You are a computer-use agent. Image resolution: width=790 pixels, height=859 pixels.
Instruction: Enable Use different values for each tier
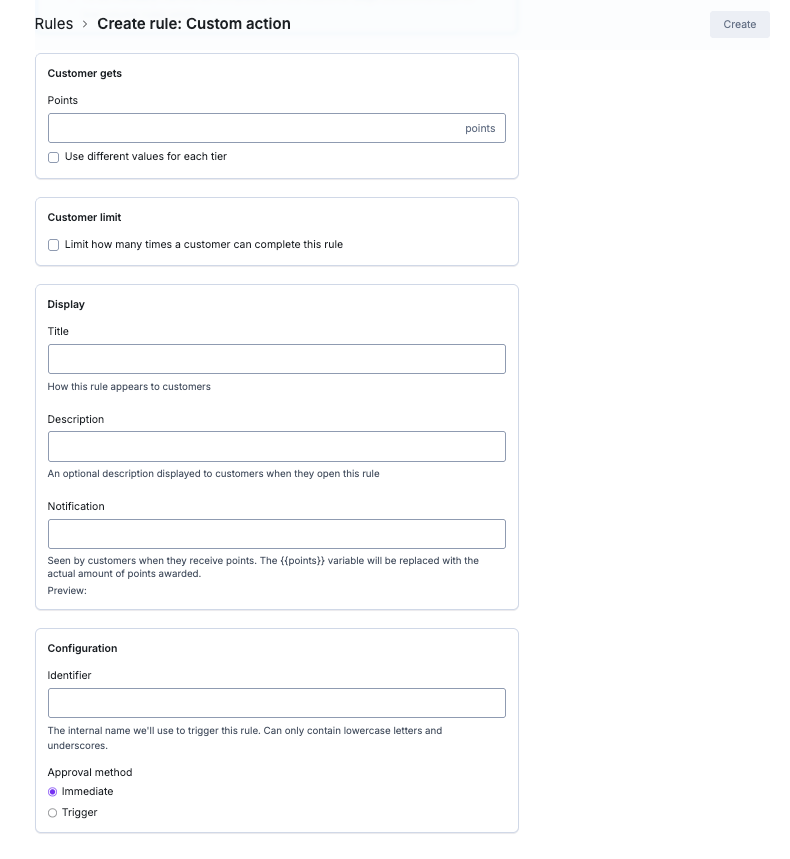pyautogui.click(x=53, y=157)
